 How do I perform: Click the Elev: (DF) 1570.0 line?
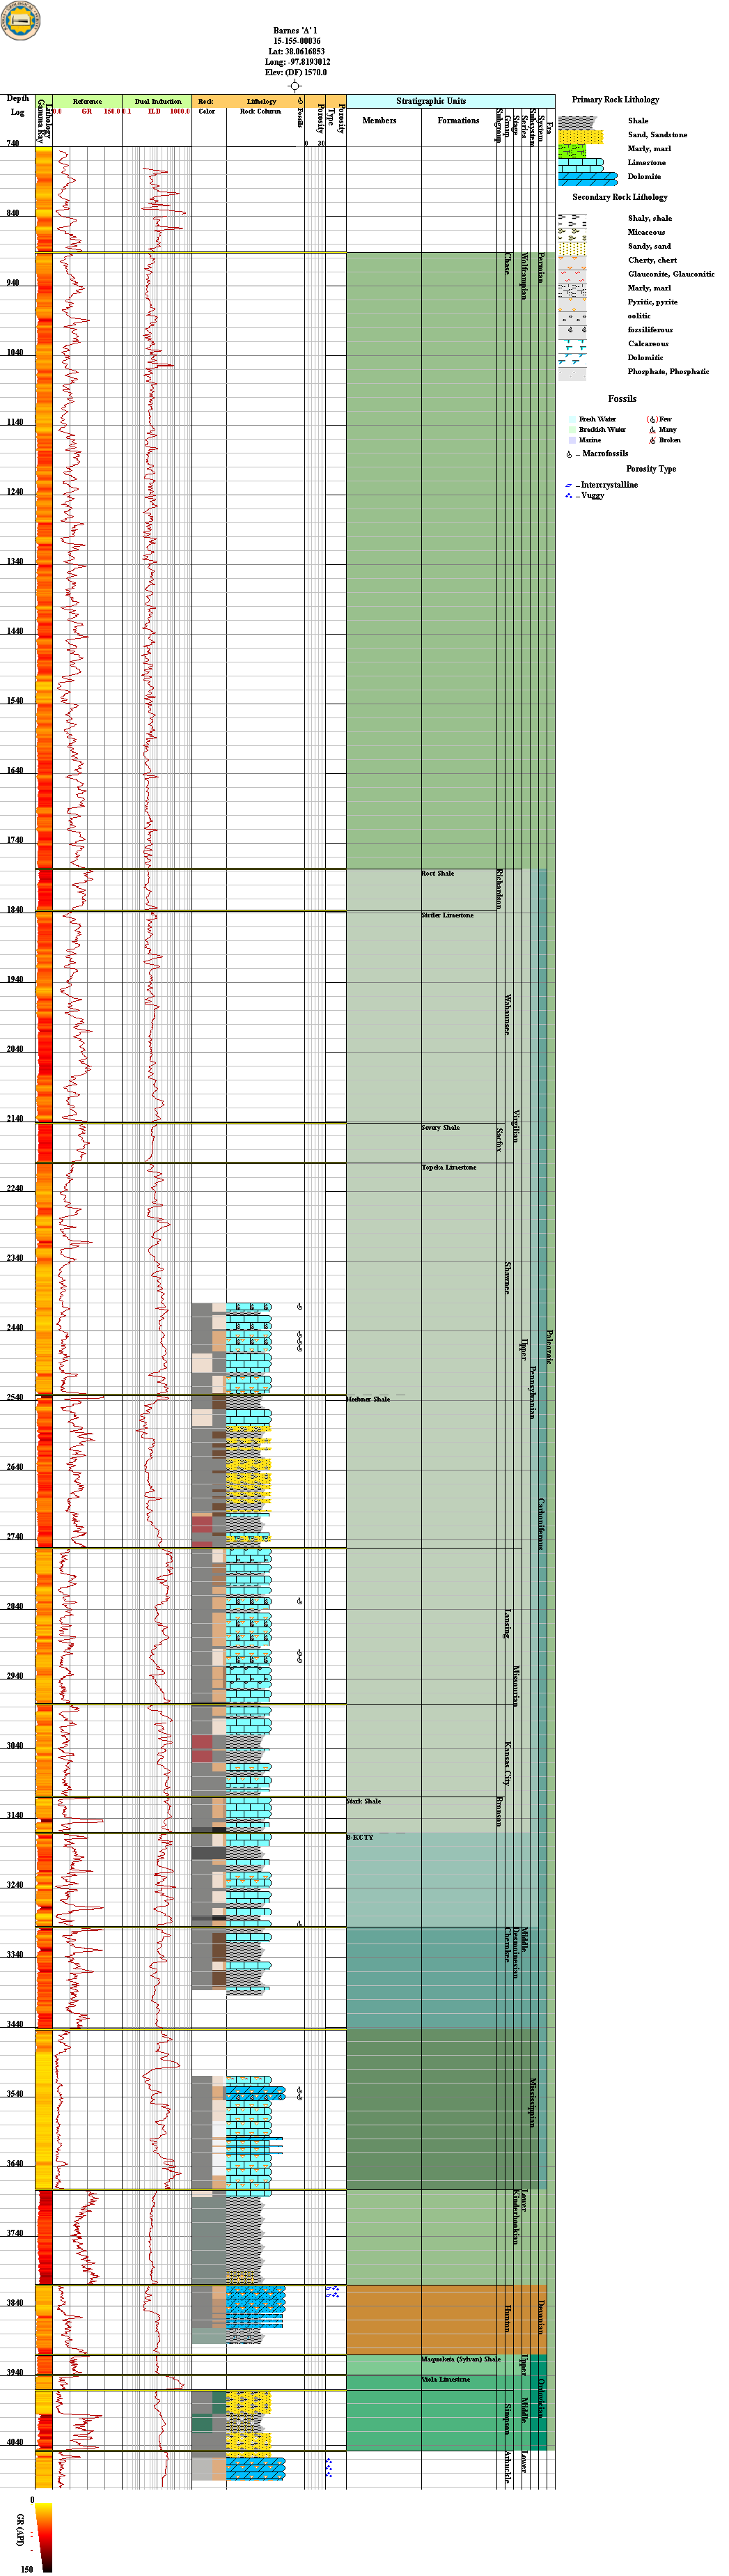coord(296,72)
